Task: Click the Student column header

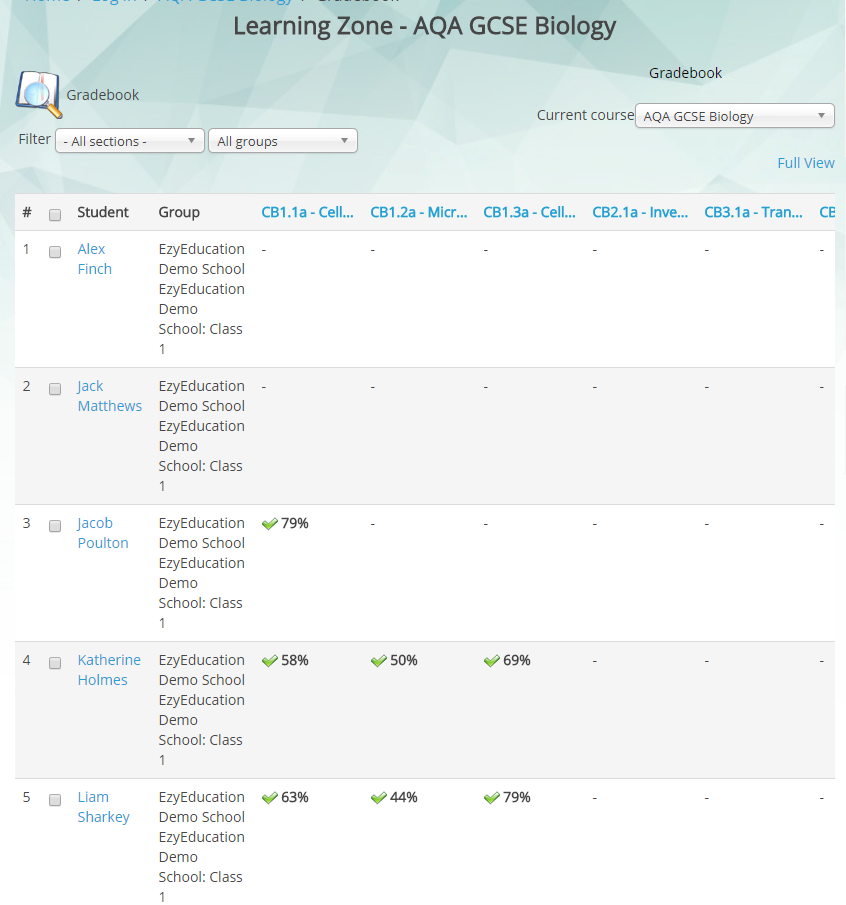Action: click(103, 212)
